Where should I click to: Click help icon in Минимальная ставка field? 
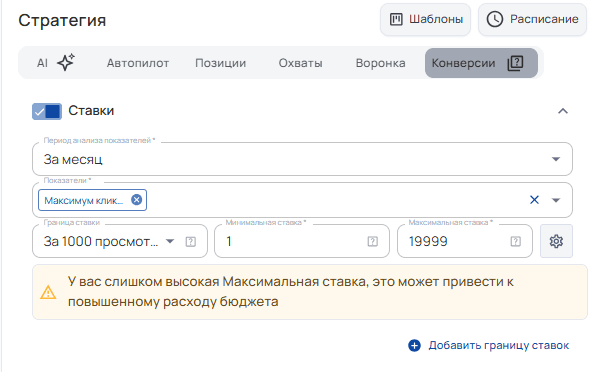[x=373, y=241]
